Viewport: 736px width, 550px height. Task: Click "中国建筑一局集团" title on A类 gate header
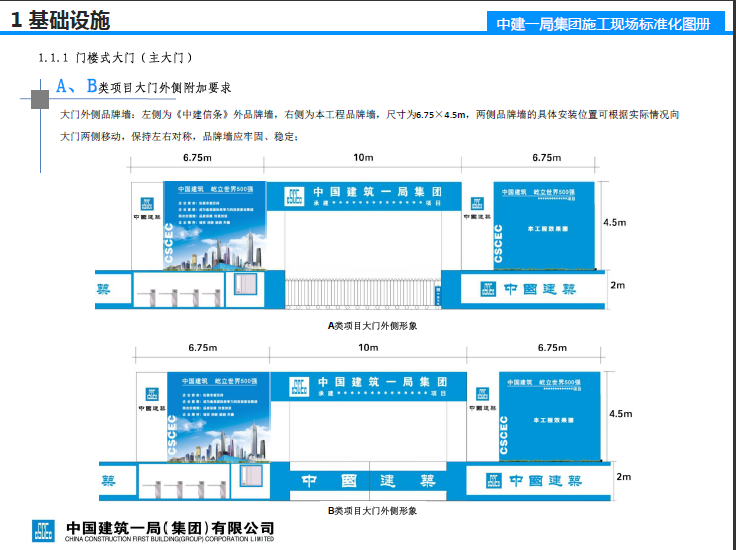point(378,192)
